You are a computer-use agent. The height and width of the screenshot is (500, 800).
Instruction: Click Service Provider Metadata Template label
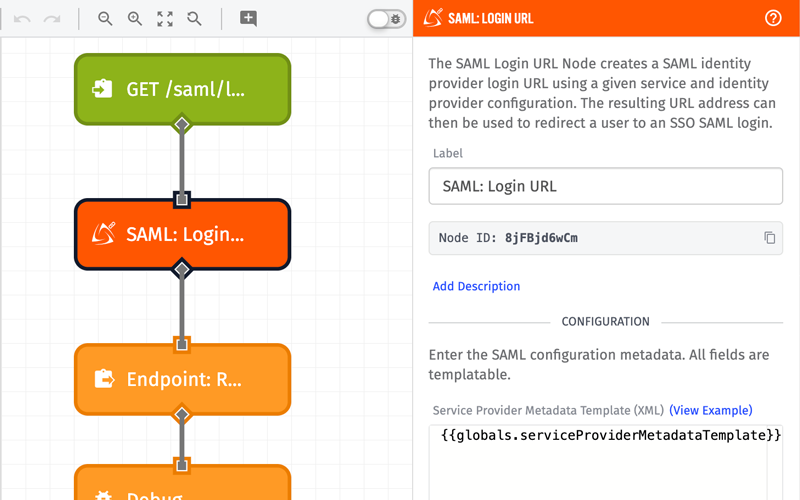[x=548, y=410]
